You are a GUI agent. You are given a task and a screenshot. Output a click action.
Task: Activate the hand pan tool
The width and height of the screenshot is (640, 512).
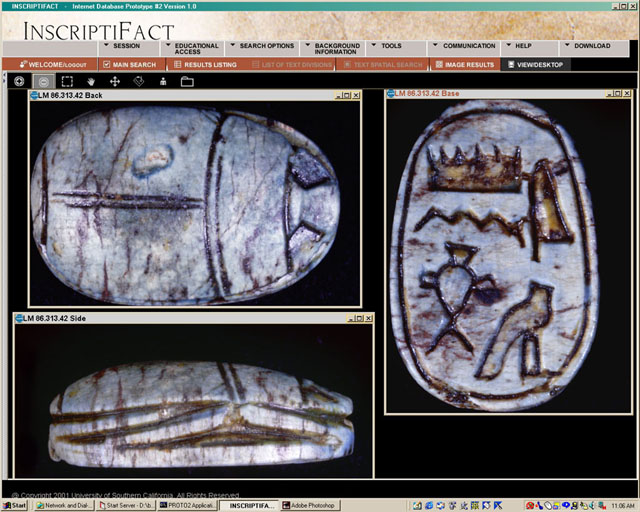click(91, 82)
